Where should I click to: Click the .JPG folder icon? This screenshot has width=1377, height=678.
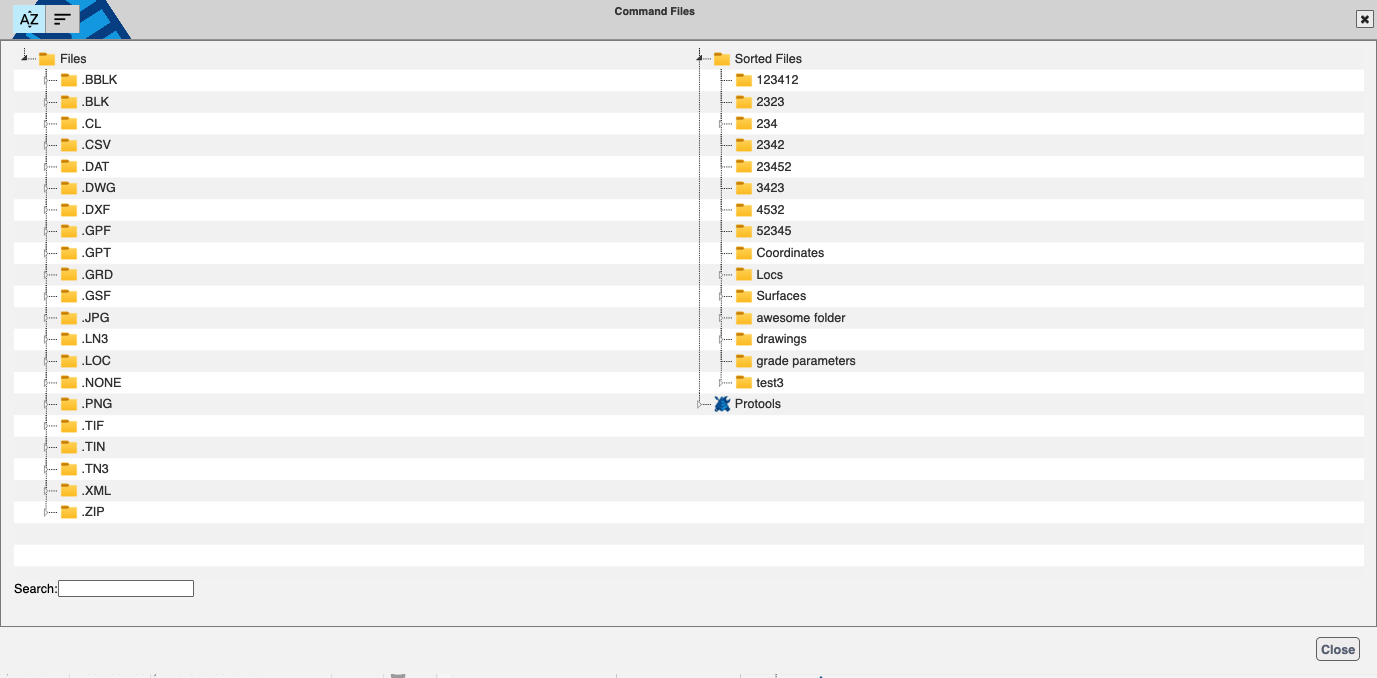click(x=69, y=318)
